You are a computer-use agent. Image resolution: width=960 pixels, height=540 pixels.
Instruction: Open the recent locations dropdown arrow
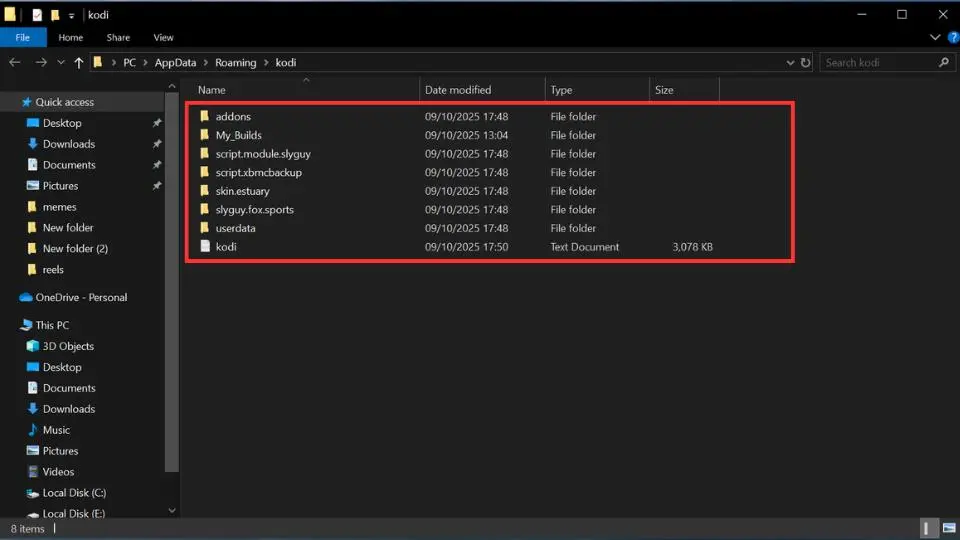(x=60, y=62)
